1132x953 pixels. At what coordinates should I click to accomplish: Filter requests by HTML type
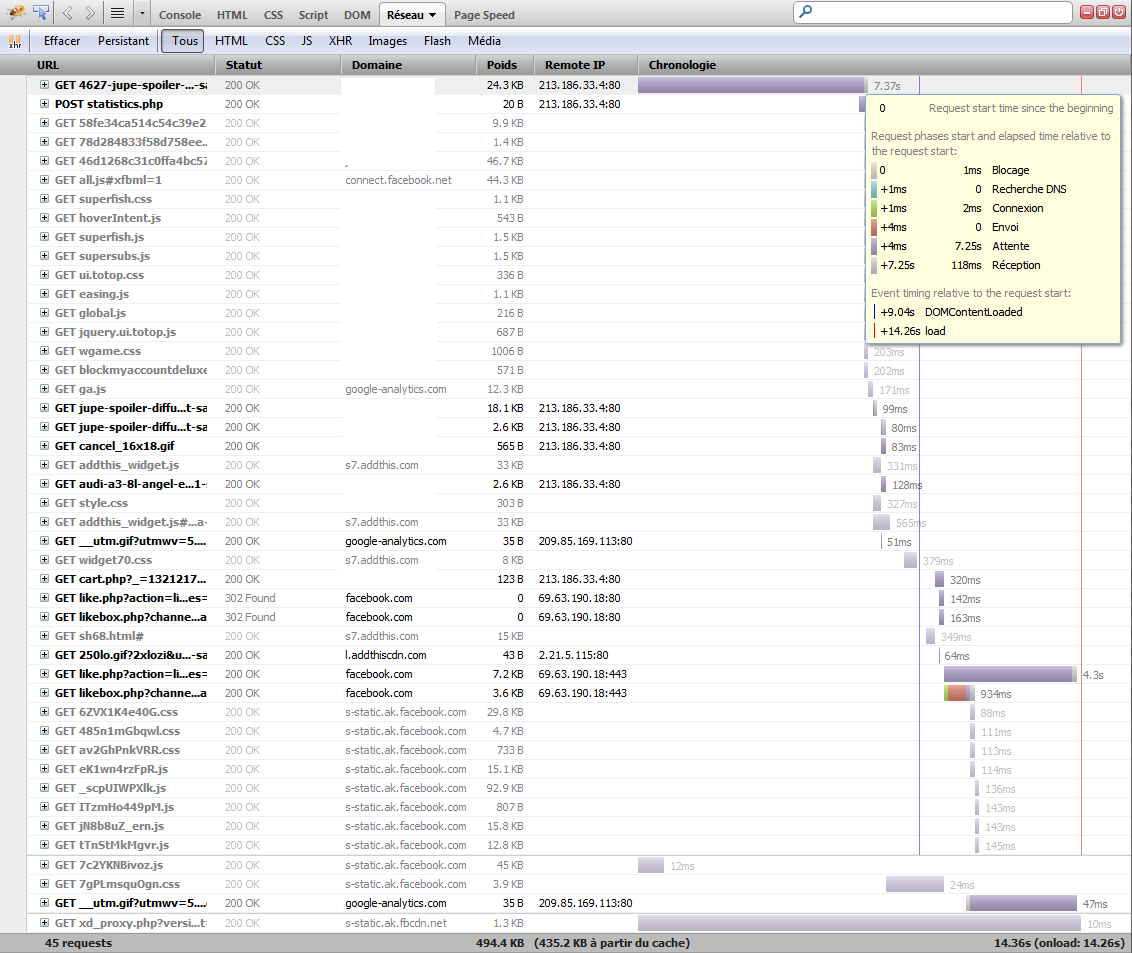tap(231, 41)
